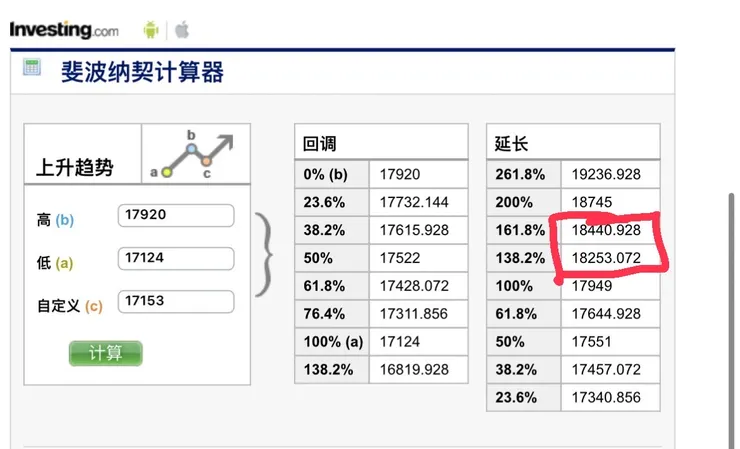Focus the 低 (a) input field
Screen dimensions: 740x449
pyautogui.click(x=176, y=258)
